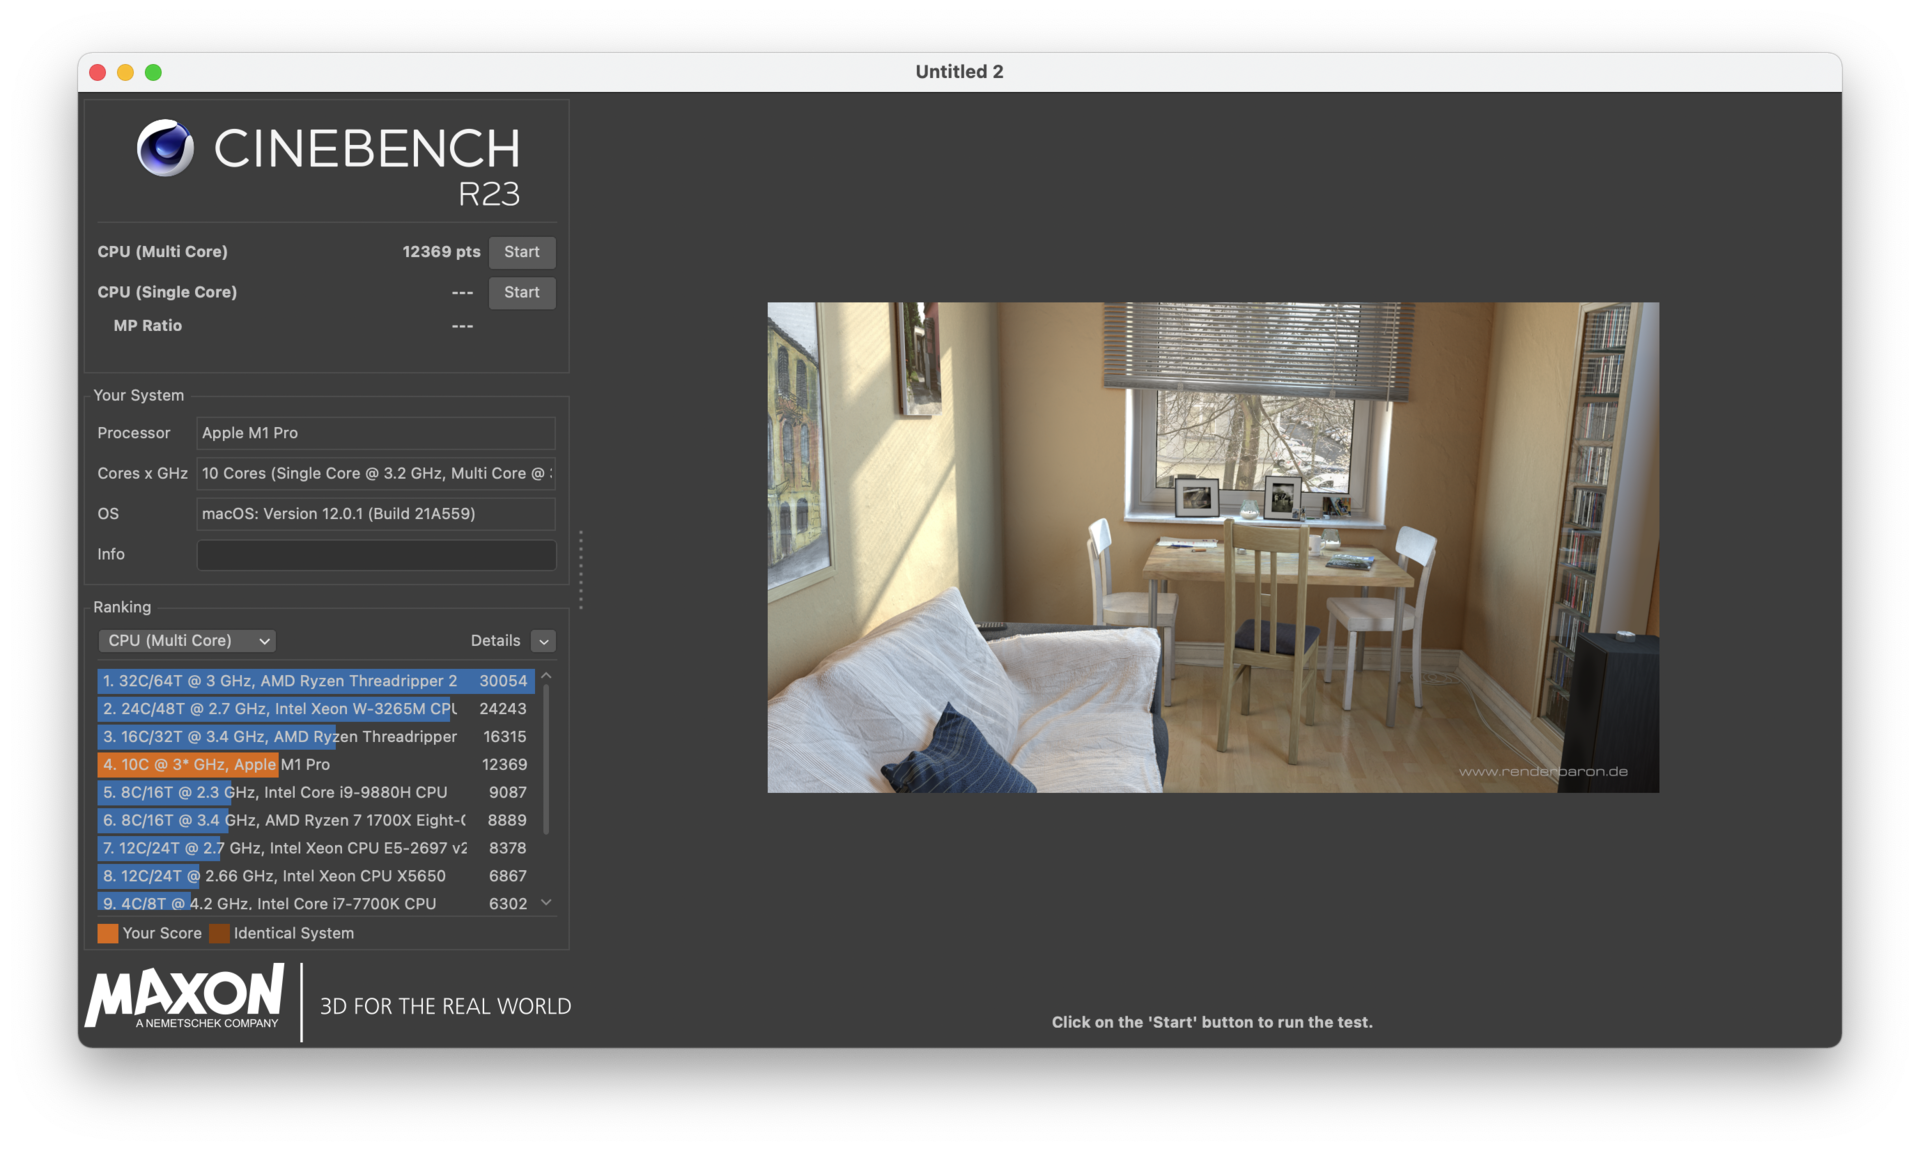This screenshot has width=1920, height=1151.
Task: Click inside the Info text field
Action: point(375,554)
